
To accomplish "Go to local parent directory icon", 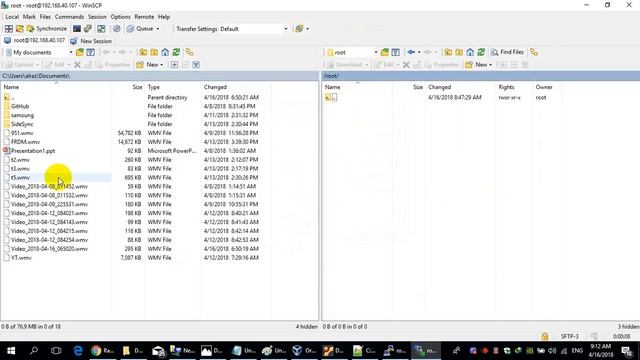I will [143, 52].
